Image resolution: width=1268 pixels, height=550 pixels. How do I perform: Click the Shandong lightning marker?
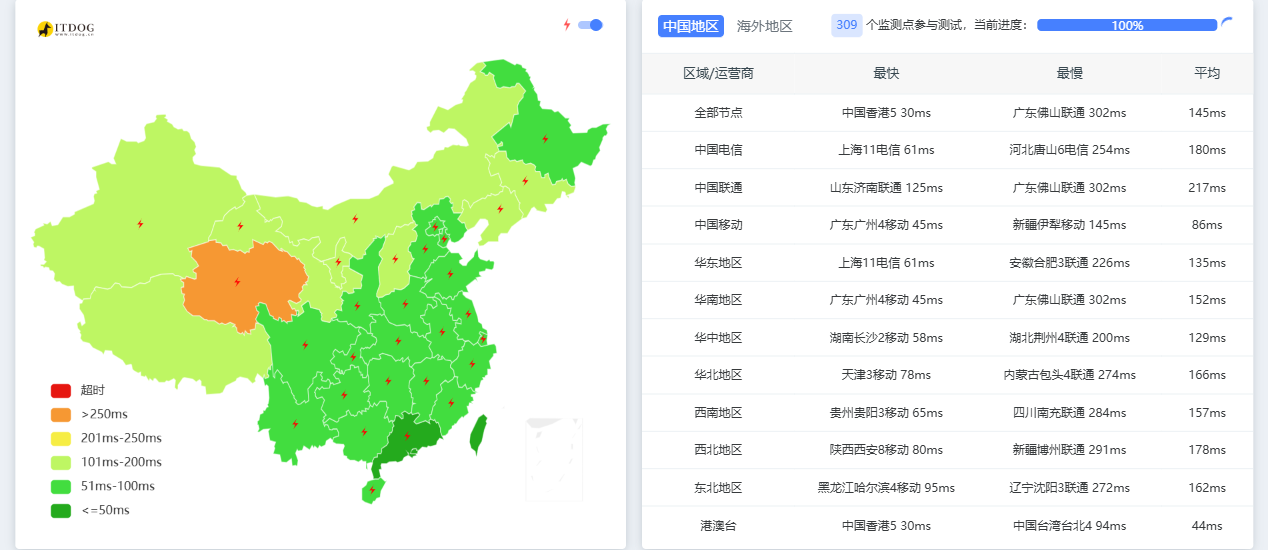(x=450, y=274)
